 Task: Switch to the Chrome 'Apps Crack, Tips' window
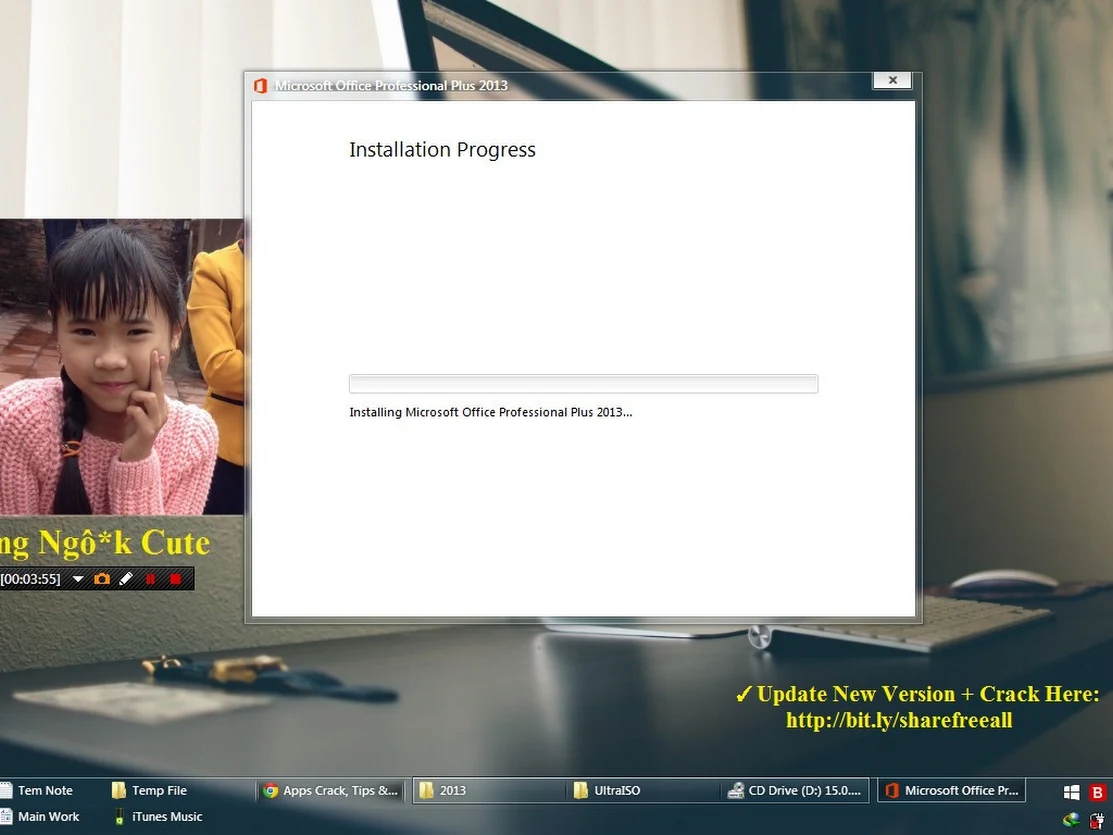(330, 790)
